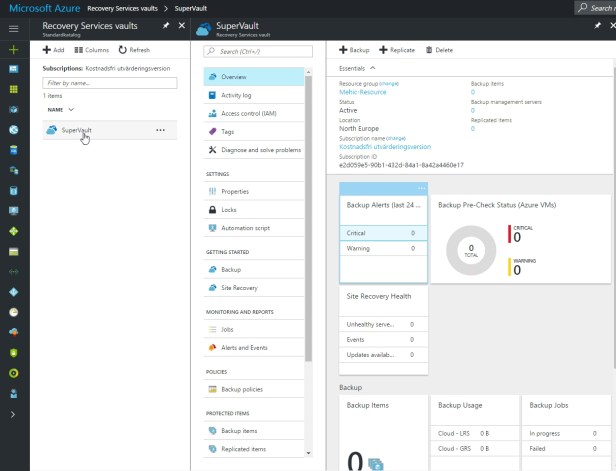This screenshot has height=471, width=616.
Task: Refresh the vaults list
Action: (x=134, y=49)
